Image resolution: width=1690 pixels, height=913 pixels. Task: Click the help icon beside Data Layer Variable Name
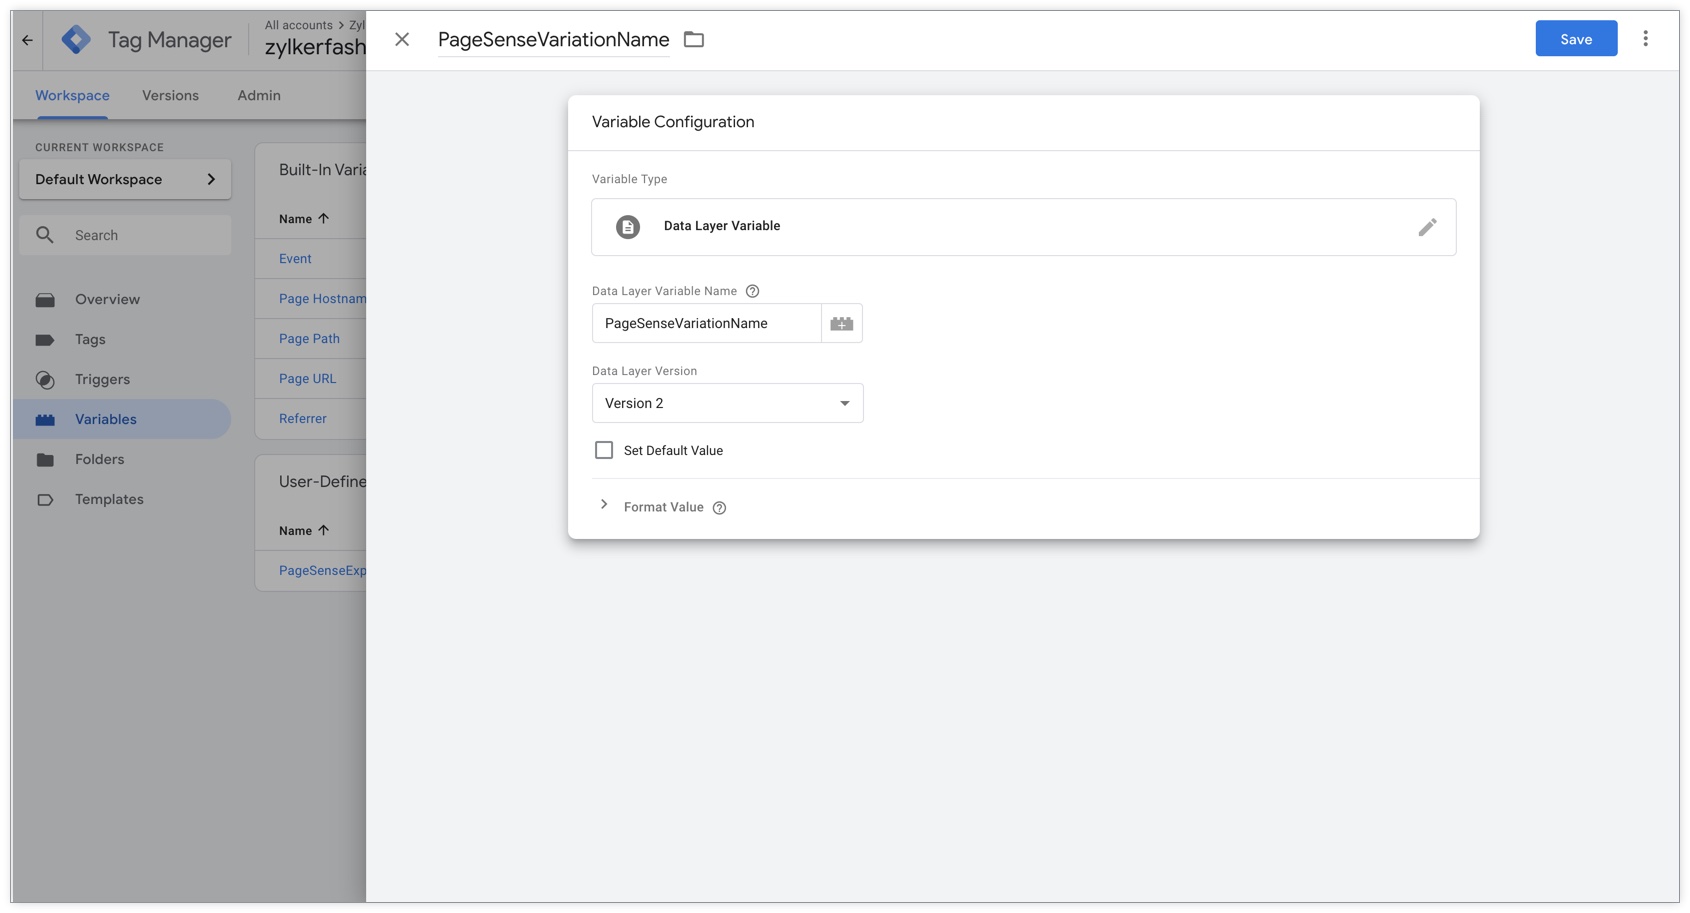tap(753, 291)
